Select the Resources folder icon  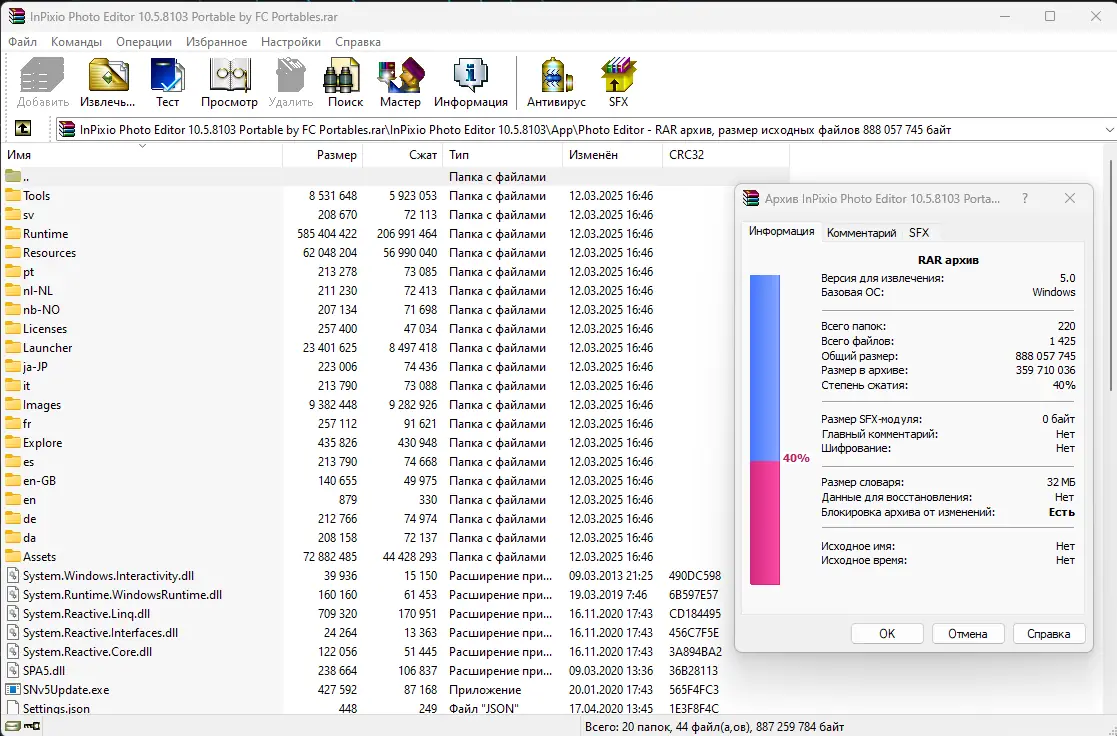(x=12, y=252)
